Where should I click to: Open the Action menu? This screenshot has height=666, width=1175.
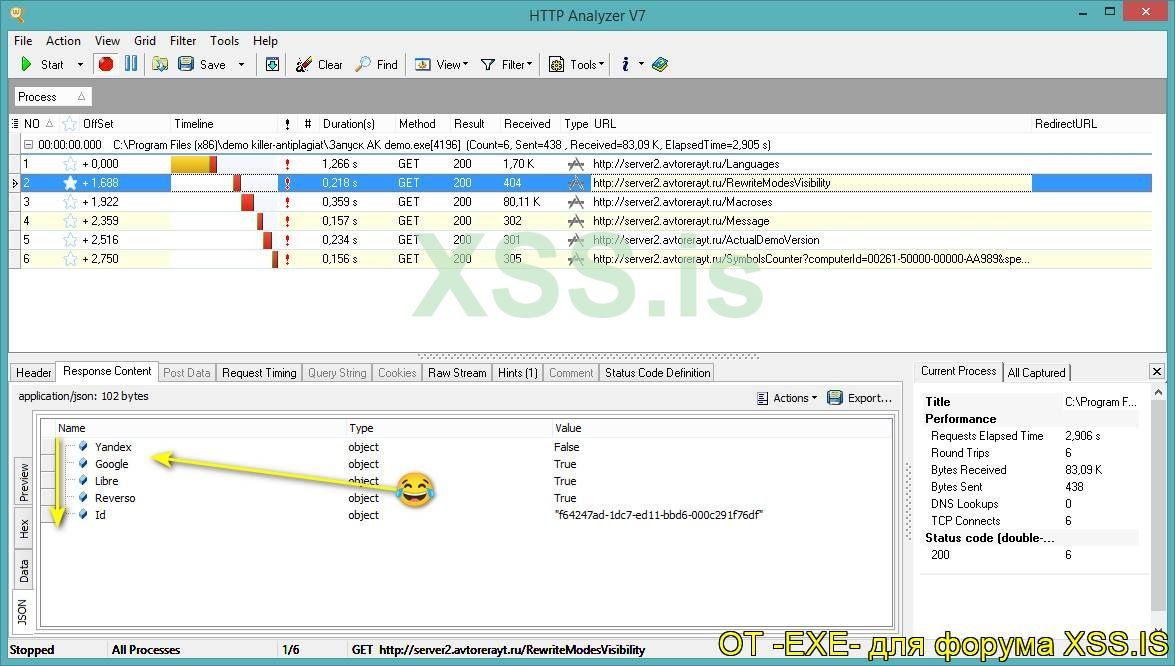pyautogui.click(x=63, y=40)
